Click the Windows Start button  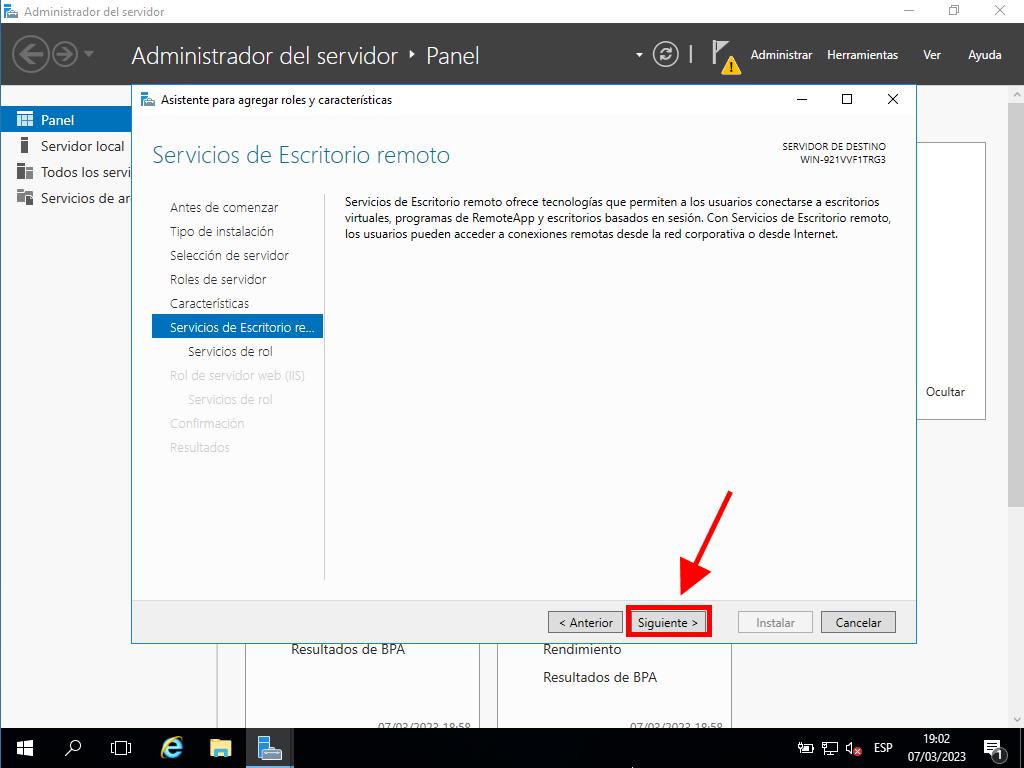pyautogui.click(x=24, y=747)
